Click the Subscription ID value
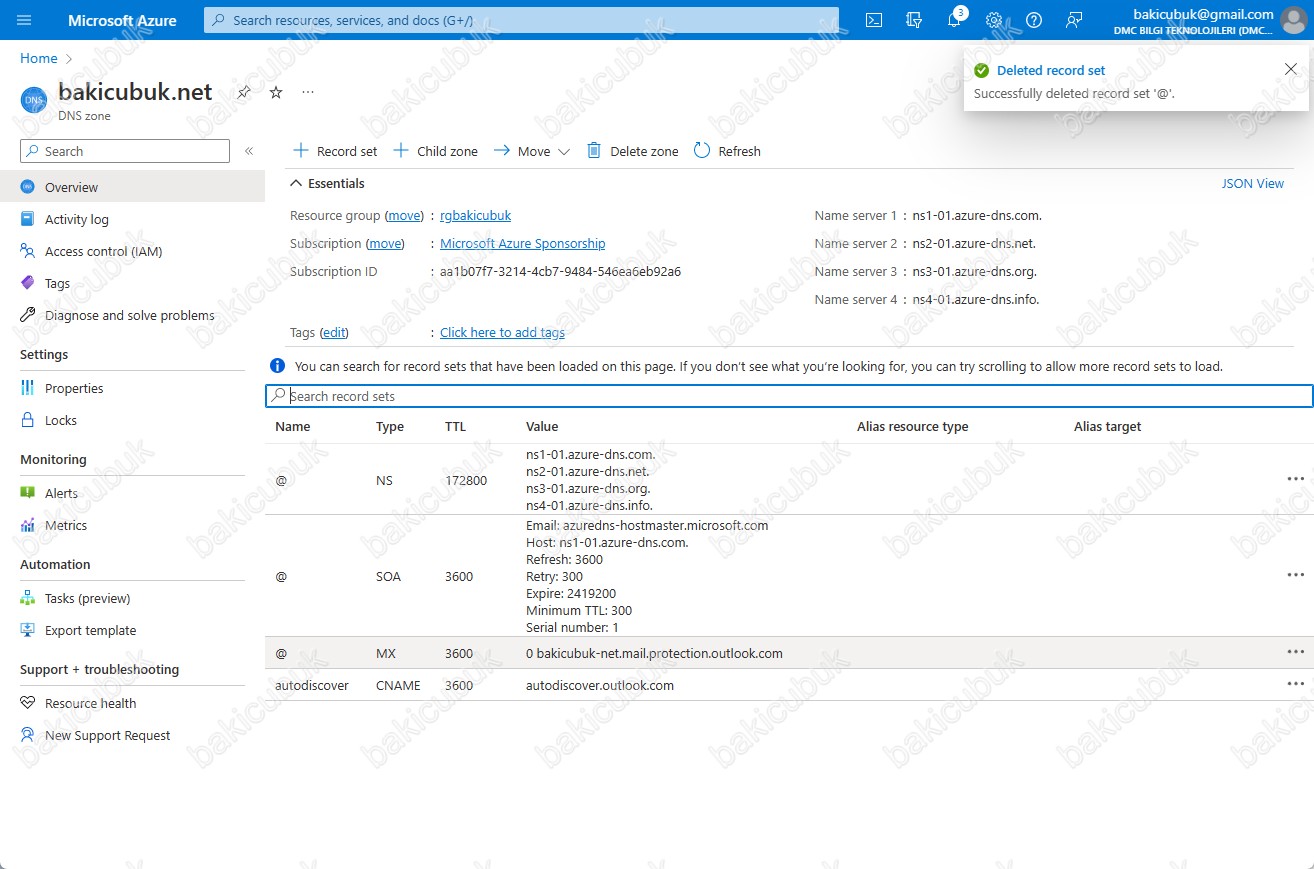1314x869 pixels. tap(561, 272)
